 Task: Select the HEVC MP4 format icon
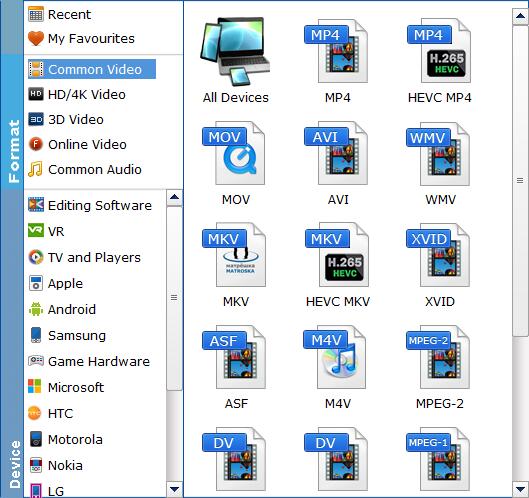(x=439, y=51)
